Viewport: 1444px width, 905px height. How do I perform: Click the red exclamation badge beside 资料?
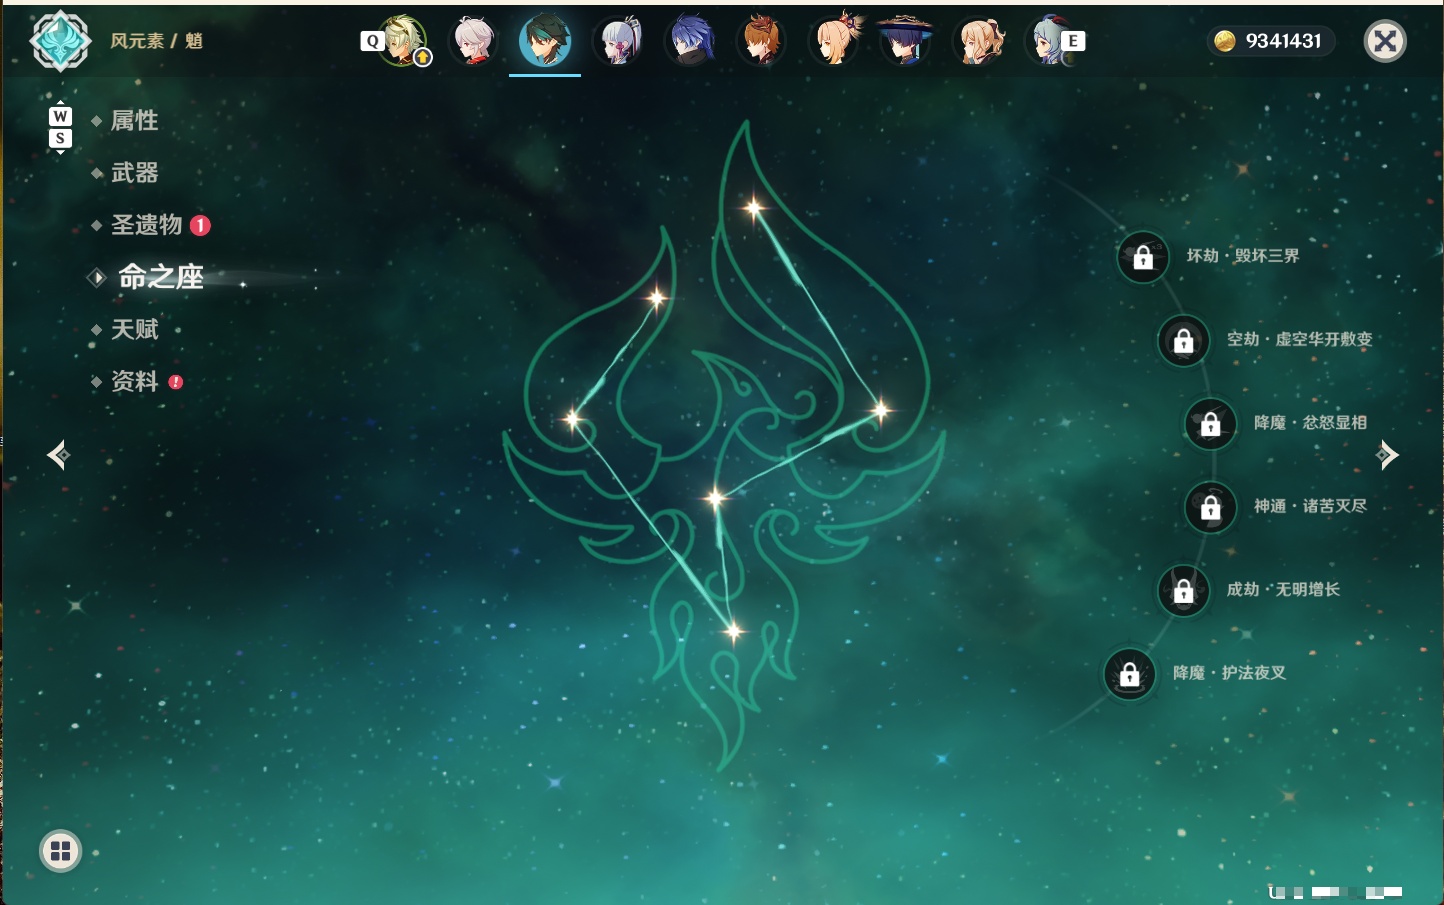click(x=176, y=382)
